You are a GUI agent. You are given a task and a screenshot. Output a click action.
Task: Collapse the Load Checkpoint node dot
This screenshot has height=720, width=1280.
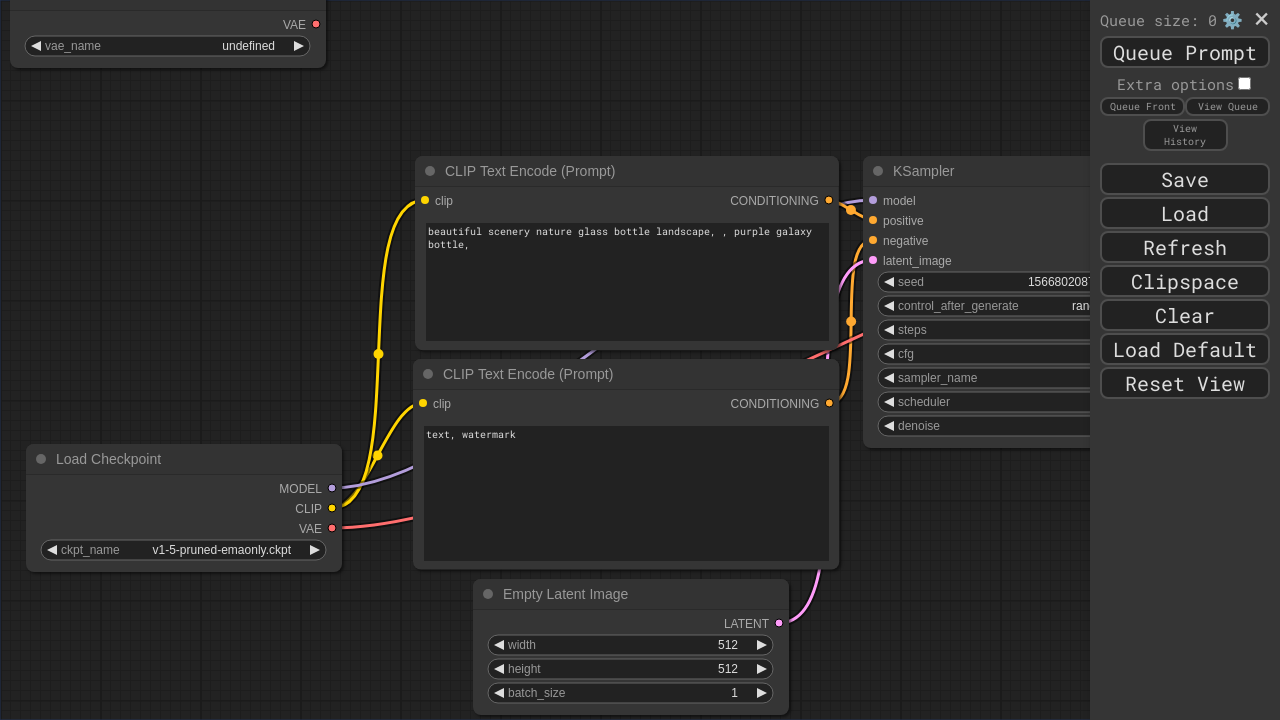click(x=41, y=459)
